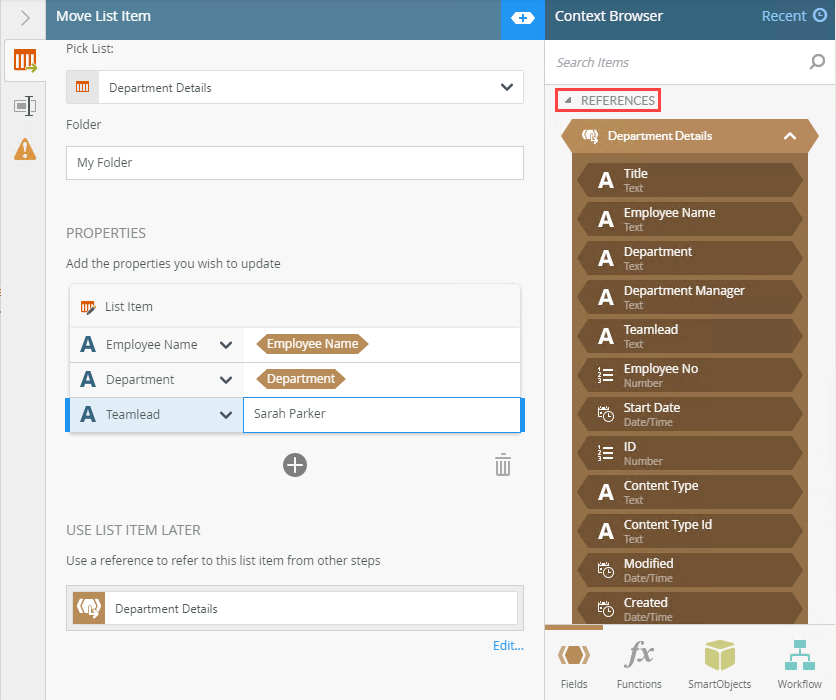Open the Pick List dropdown
The image size is (836, 700).
click(x=505, y=88)
